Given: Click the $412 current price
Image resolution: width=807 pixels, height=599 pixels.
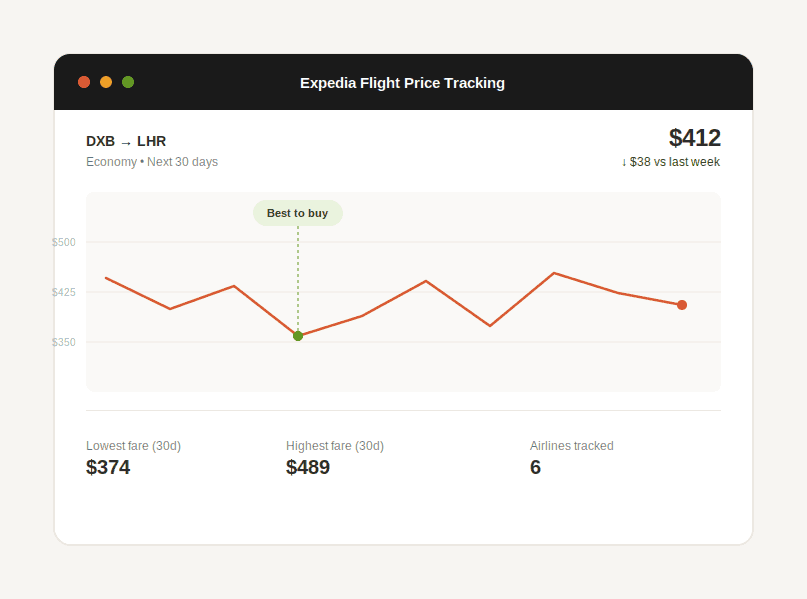Looking at the screenshot, I should (694, 138).
